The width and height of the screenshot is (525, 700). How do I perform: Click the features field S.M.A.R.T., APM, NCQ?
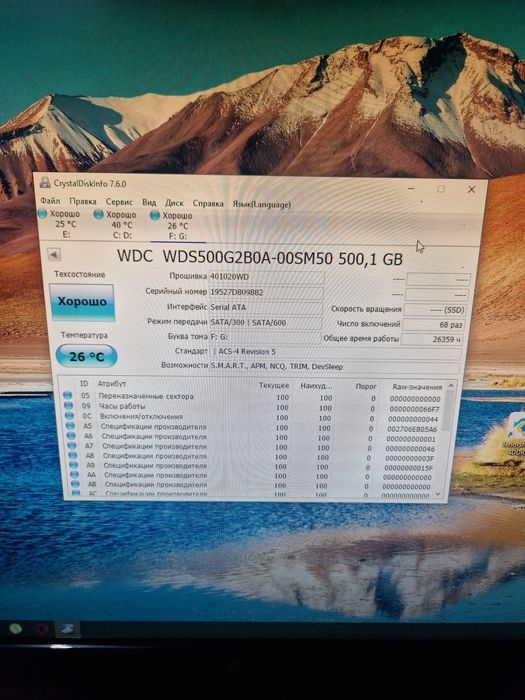334,367
